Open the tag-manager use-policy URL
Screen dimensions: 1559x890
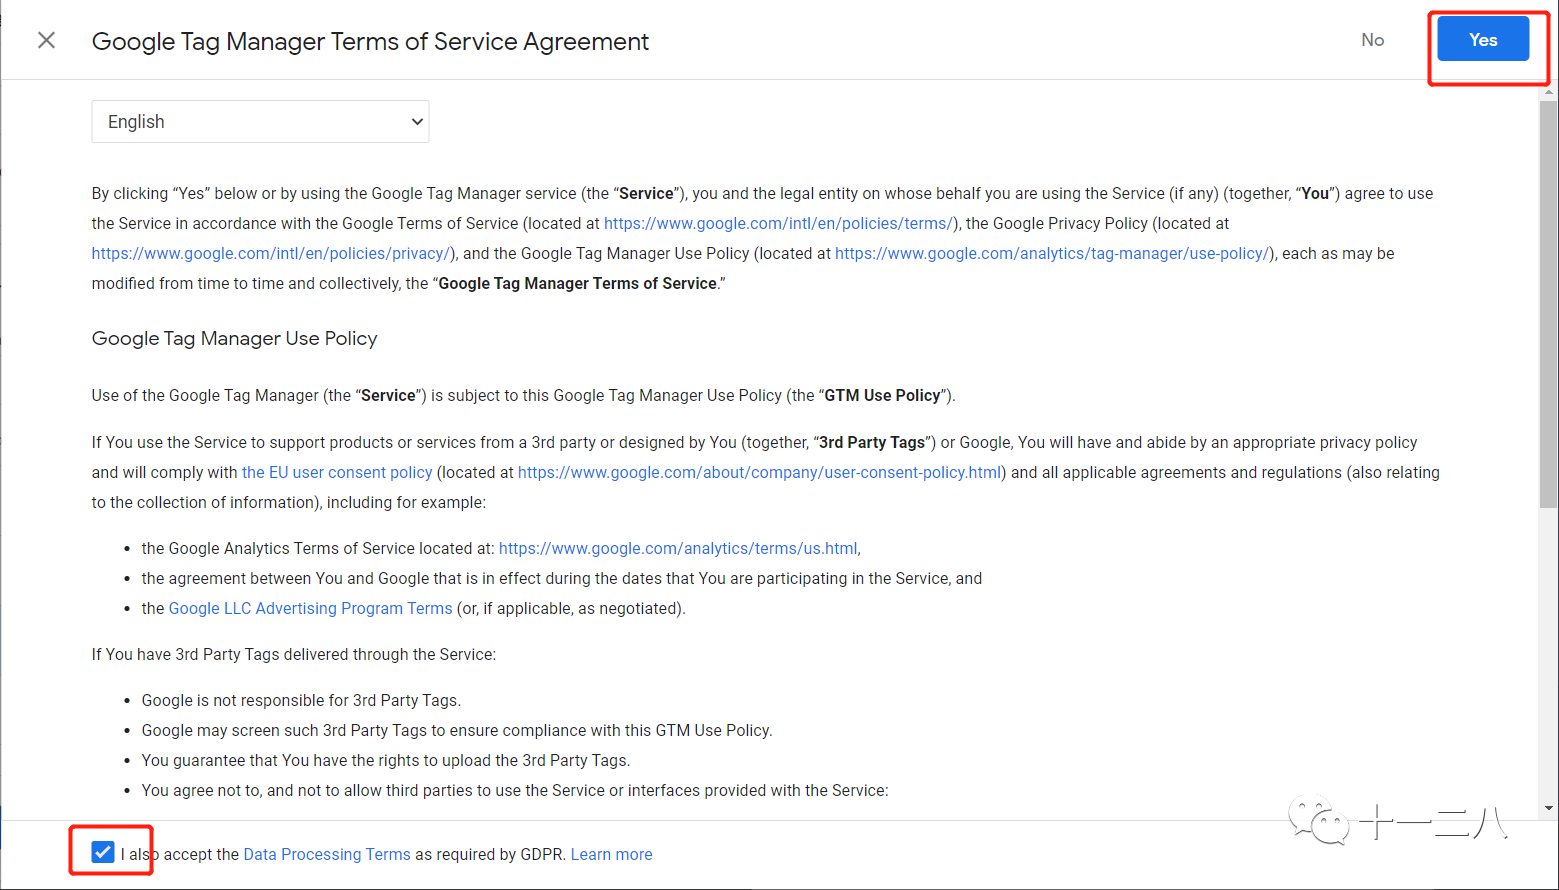(x=1052, y=253)
